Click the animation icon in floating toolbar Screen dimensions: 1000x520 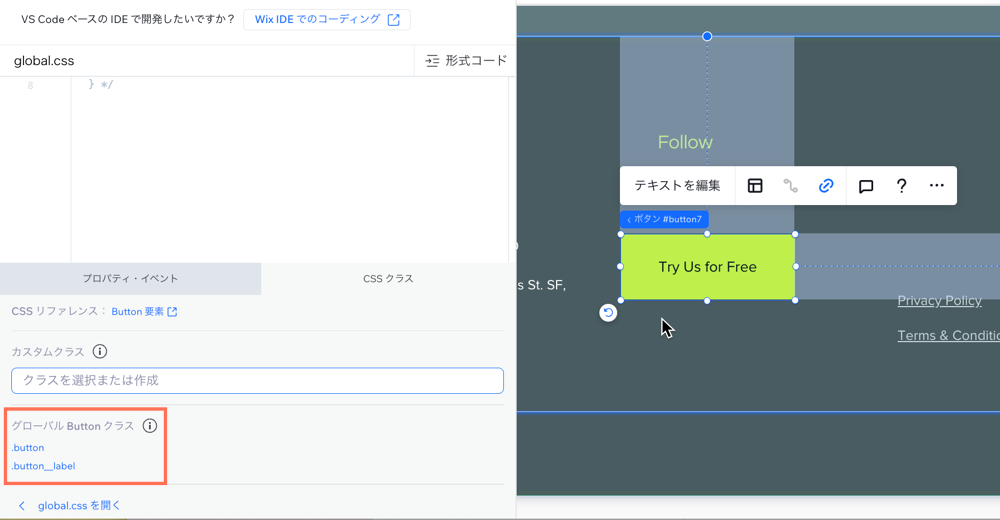(790, 186)
